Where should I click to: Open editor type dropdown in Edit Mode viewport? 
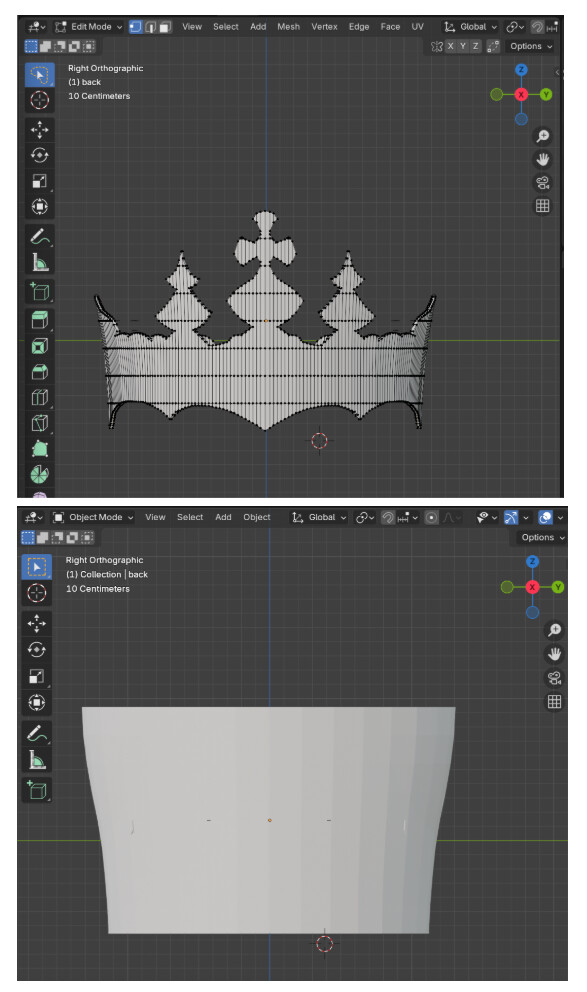[35, 27]
